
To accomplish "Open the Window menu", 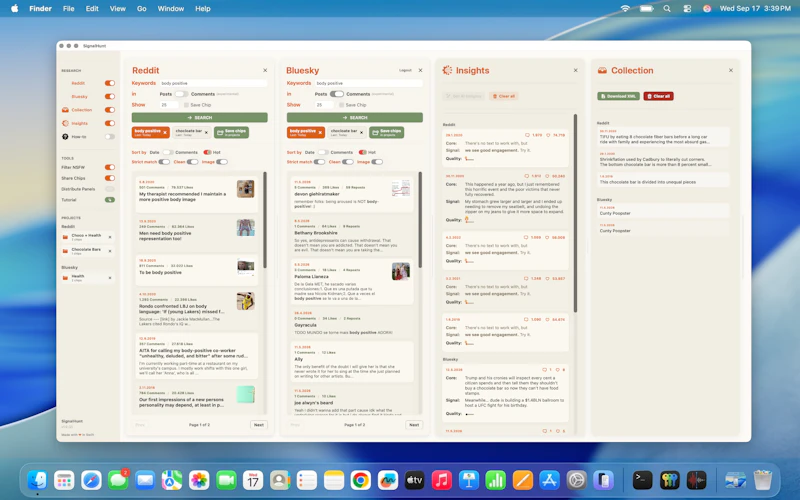I will 170,8.
